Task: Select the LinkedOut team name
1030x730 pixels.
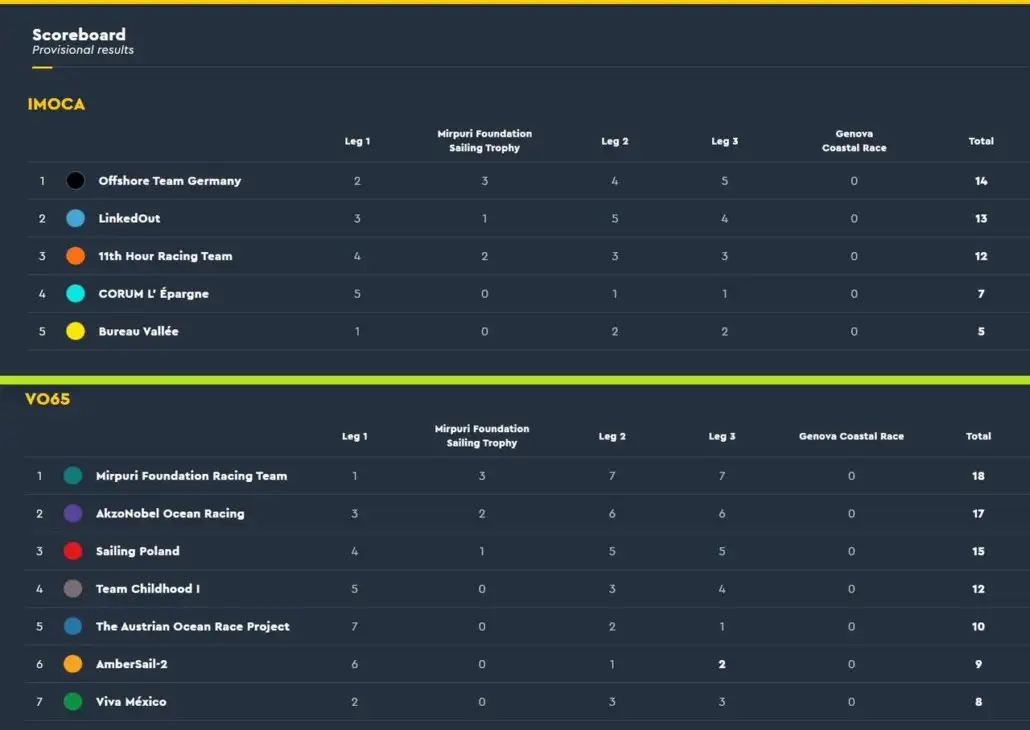Action: pyautogui.click(x=129, y=218)
